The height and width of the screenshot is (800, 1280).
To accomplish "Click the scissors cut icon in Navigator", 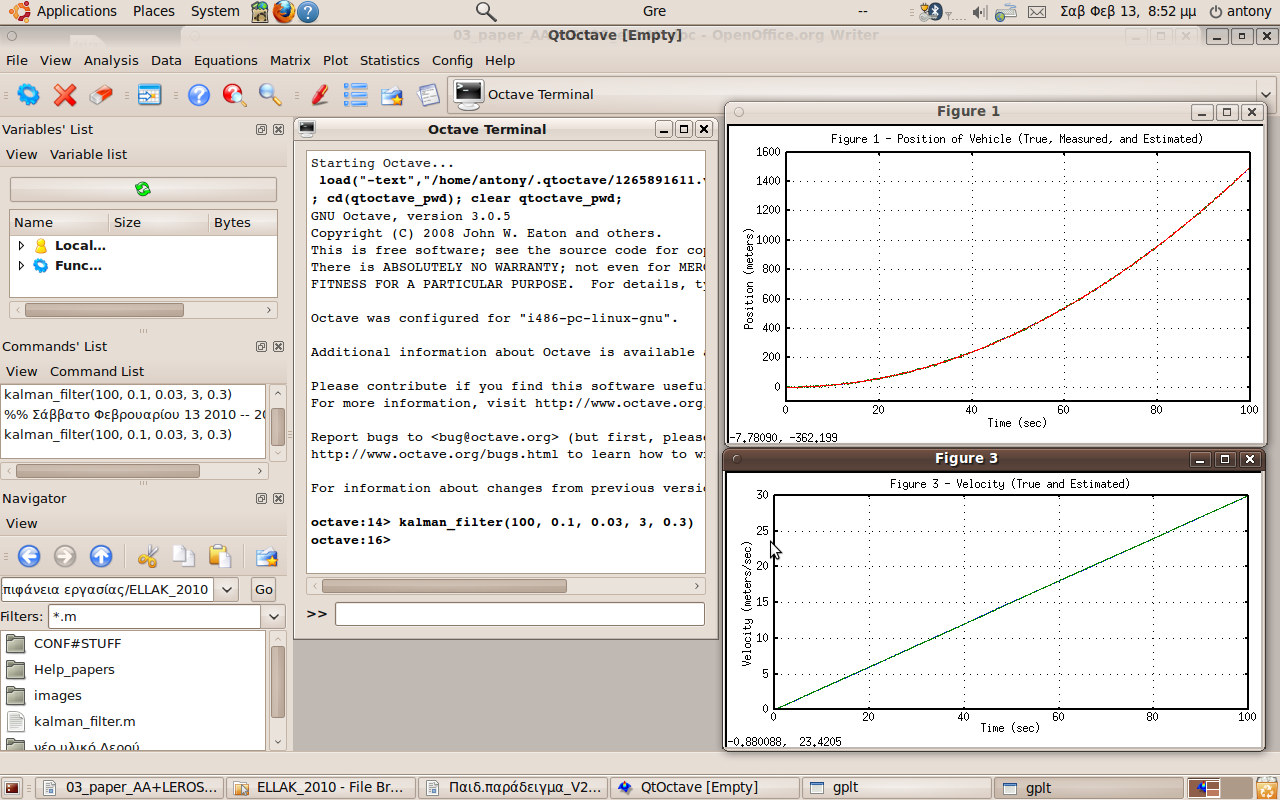I will pos(148,556).
